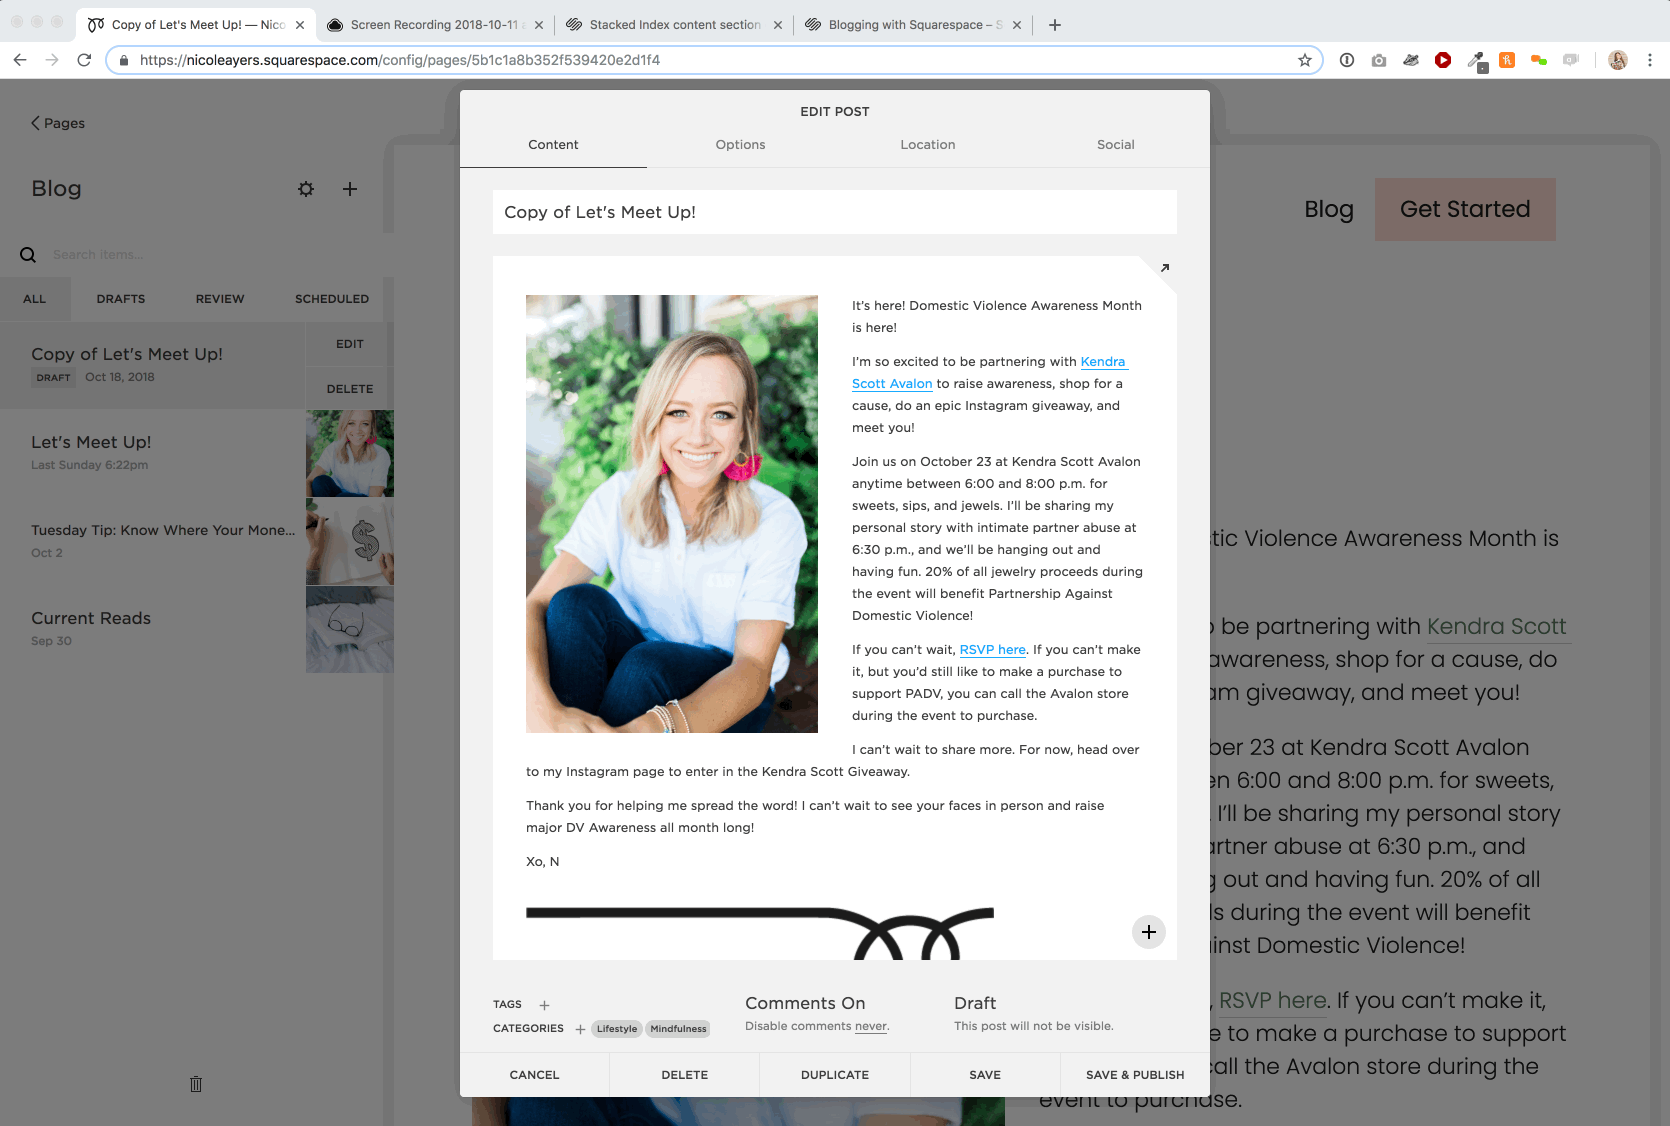Close the Screen Recording browser tab
Image resolution: width=1670 pixels, height=1126 pixels.
(539, 26)
